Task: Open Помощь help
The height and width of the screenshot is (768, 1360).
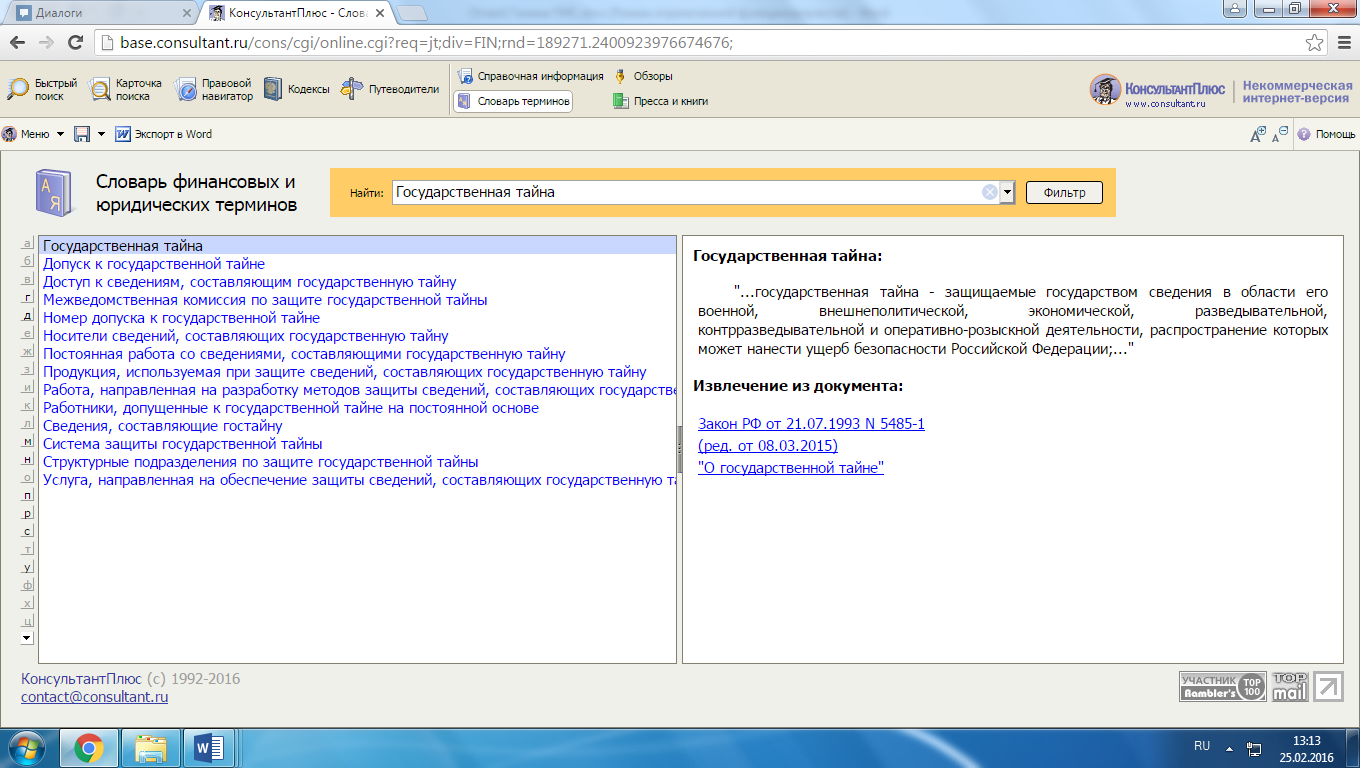Action: click(1327, 134)
